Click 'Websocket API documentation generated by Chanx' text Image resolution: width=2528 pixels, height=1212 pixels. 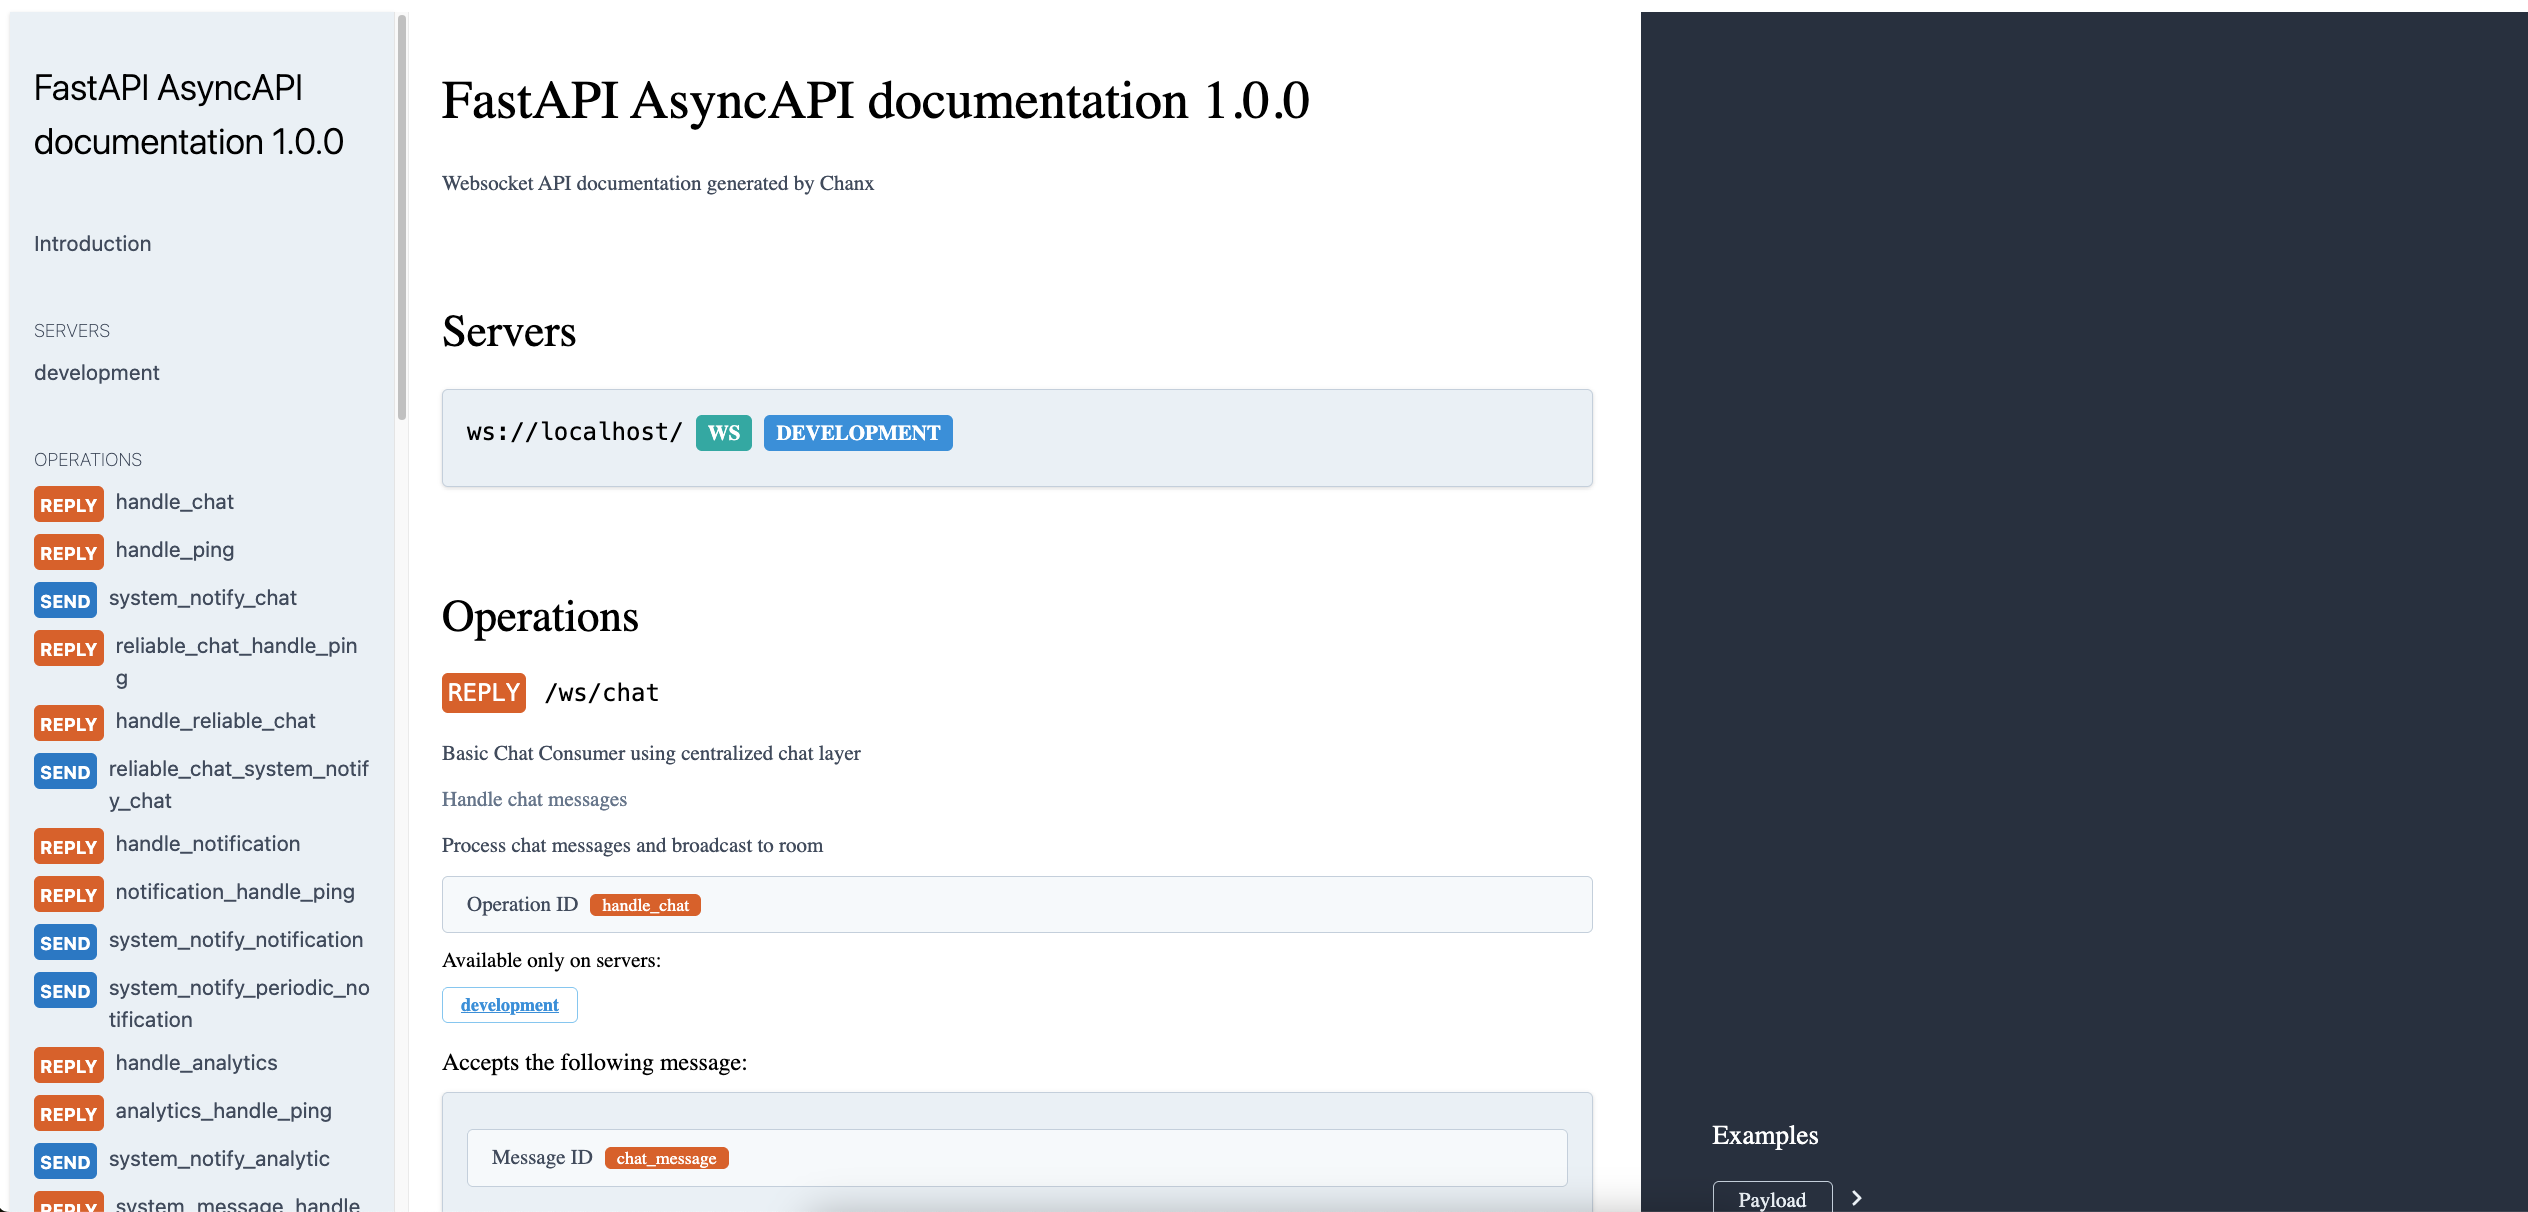tap(658, 184)
